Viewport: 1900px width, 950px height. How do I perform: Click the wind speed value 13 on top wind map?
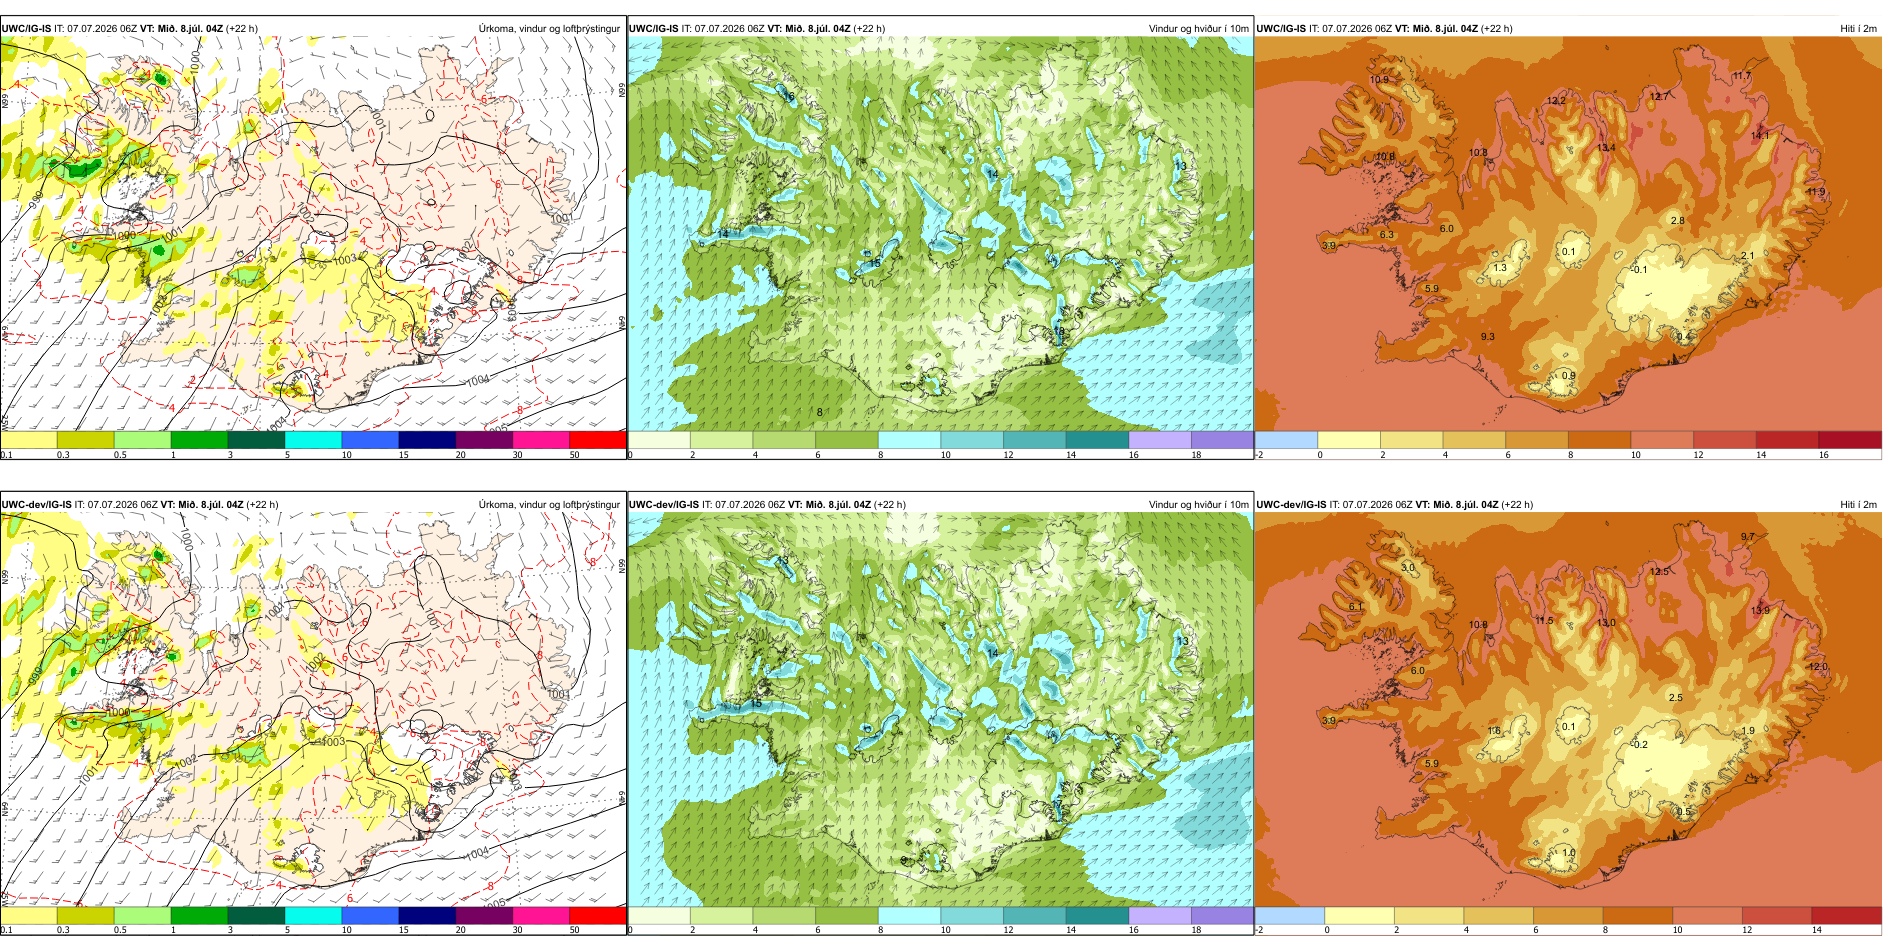[x=1181, y=166]
